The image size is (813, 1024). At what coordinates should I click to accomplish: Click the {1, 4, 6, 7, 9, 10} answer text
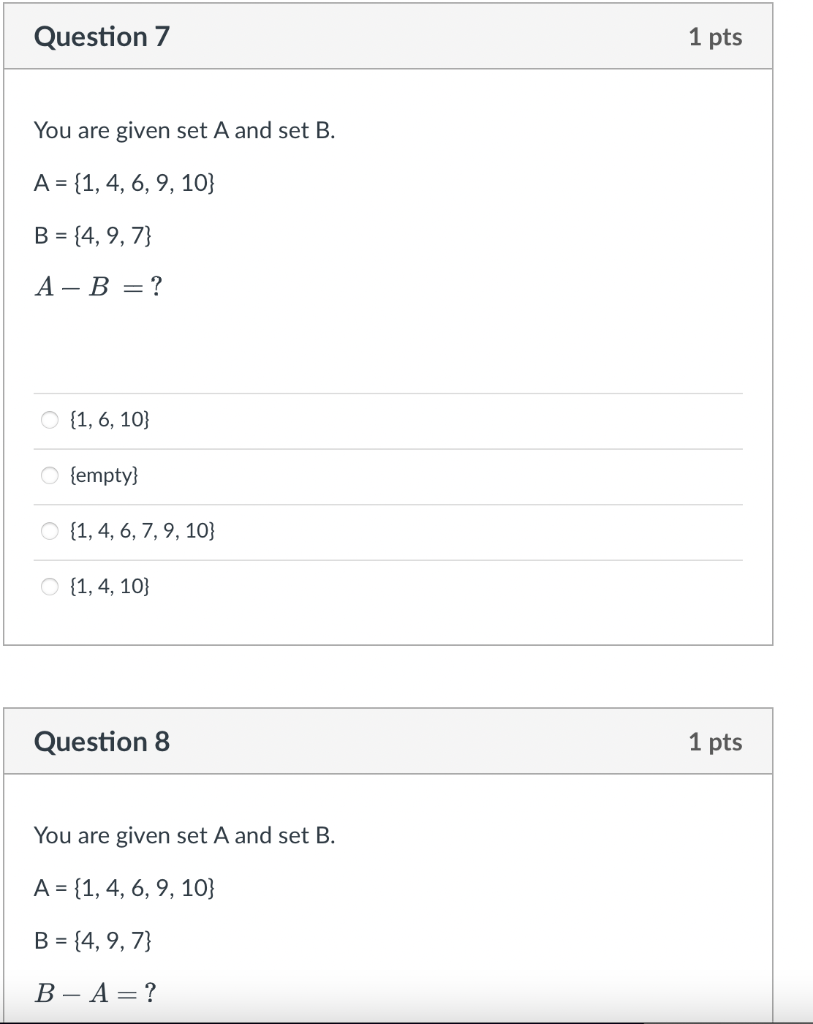pos(142,530)
